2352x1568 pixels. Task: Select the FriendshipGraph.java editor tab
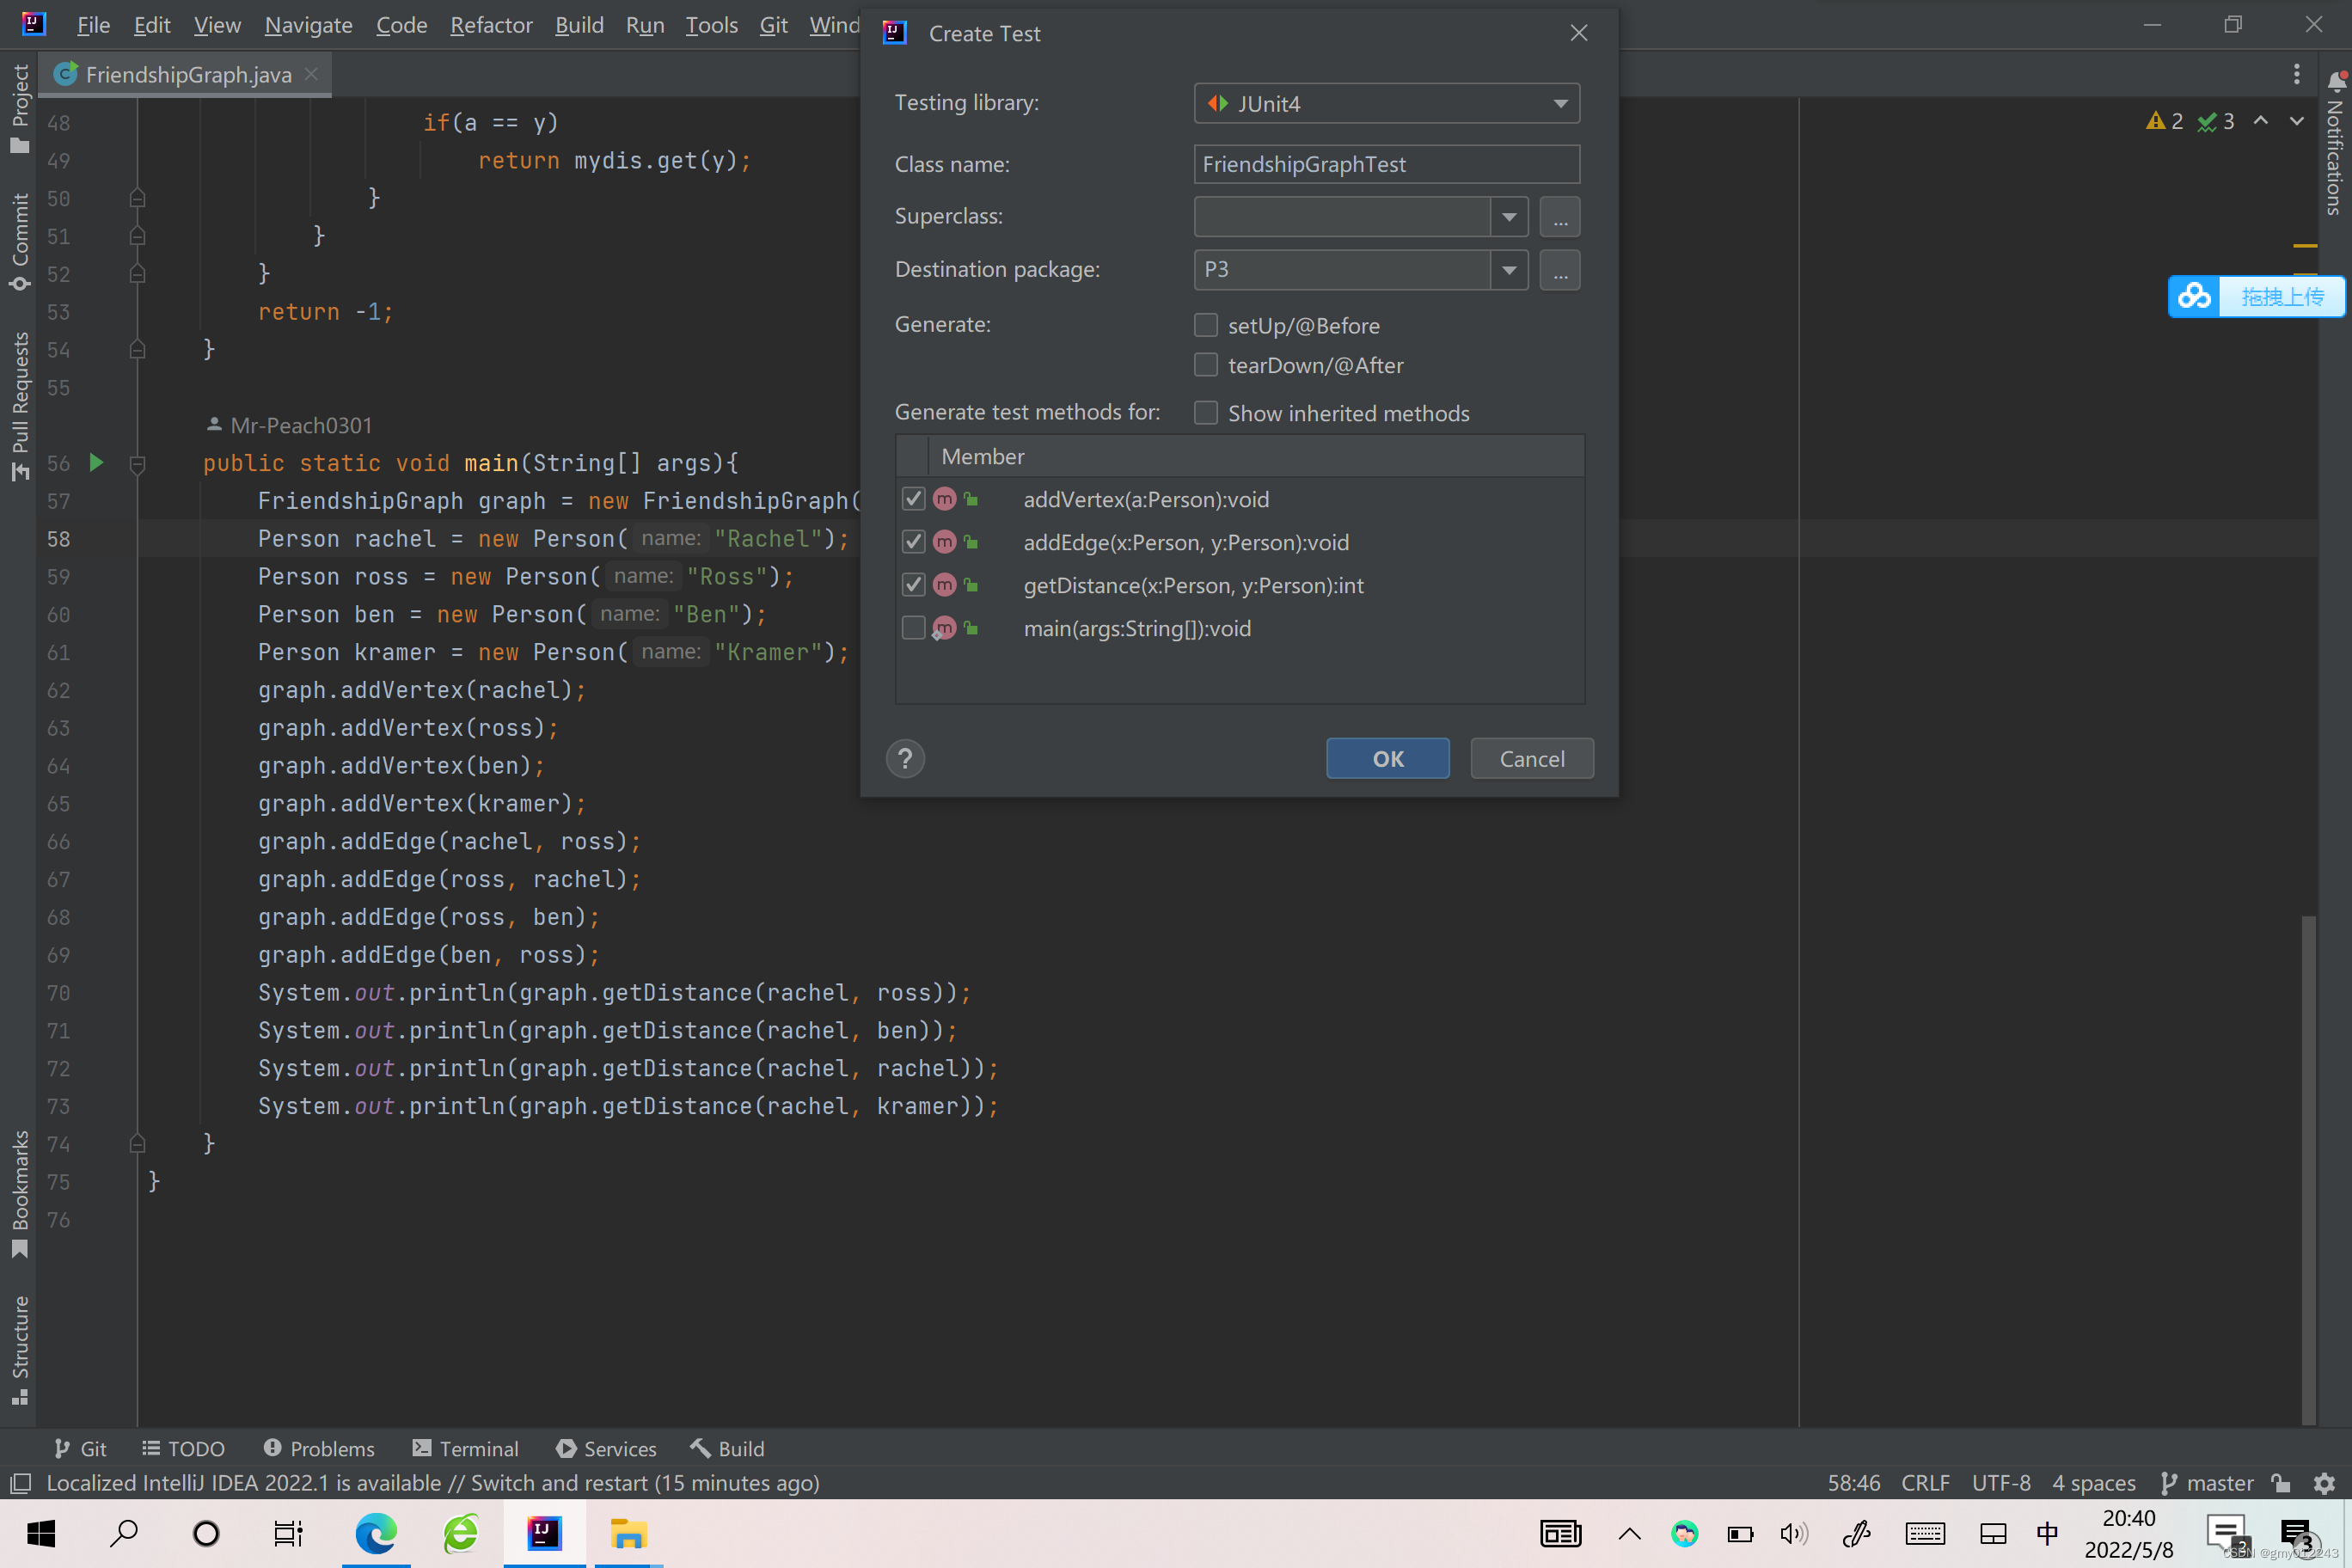point(185,73)
